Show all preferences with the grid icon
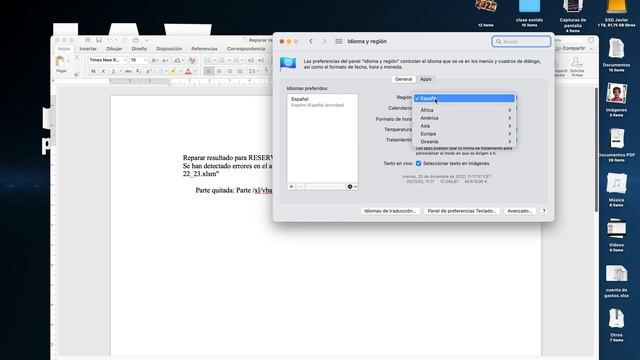 [x=339, y=42]
